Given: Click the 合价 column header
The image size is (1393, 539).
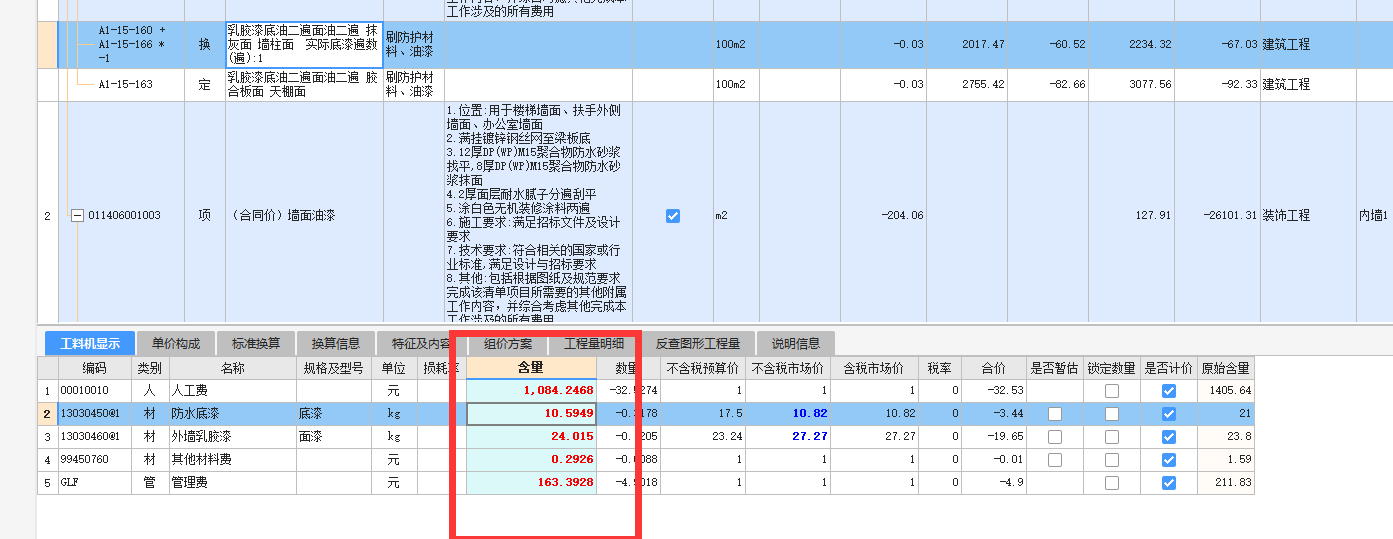Looking at the screenshot, I should [x=993, y=368].
